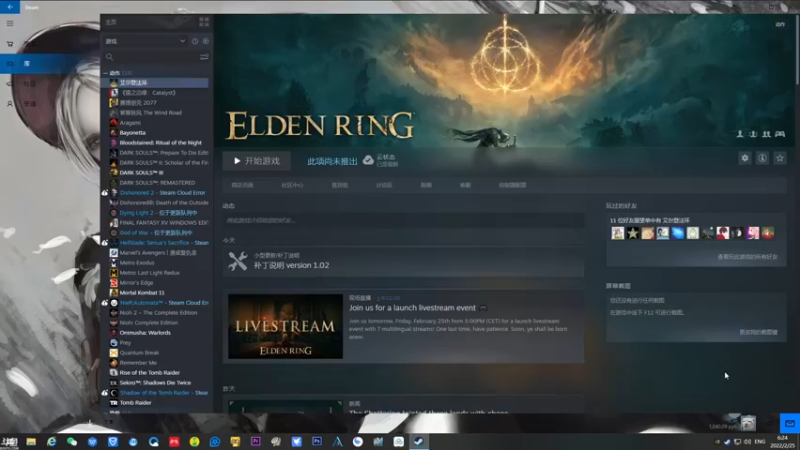
Task: Open Photoshop on the taskbar
Action: coord(317,442)
